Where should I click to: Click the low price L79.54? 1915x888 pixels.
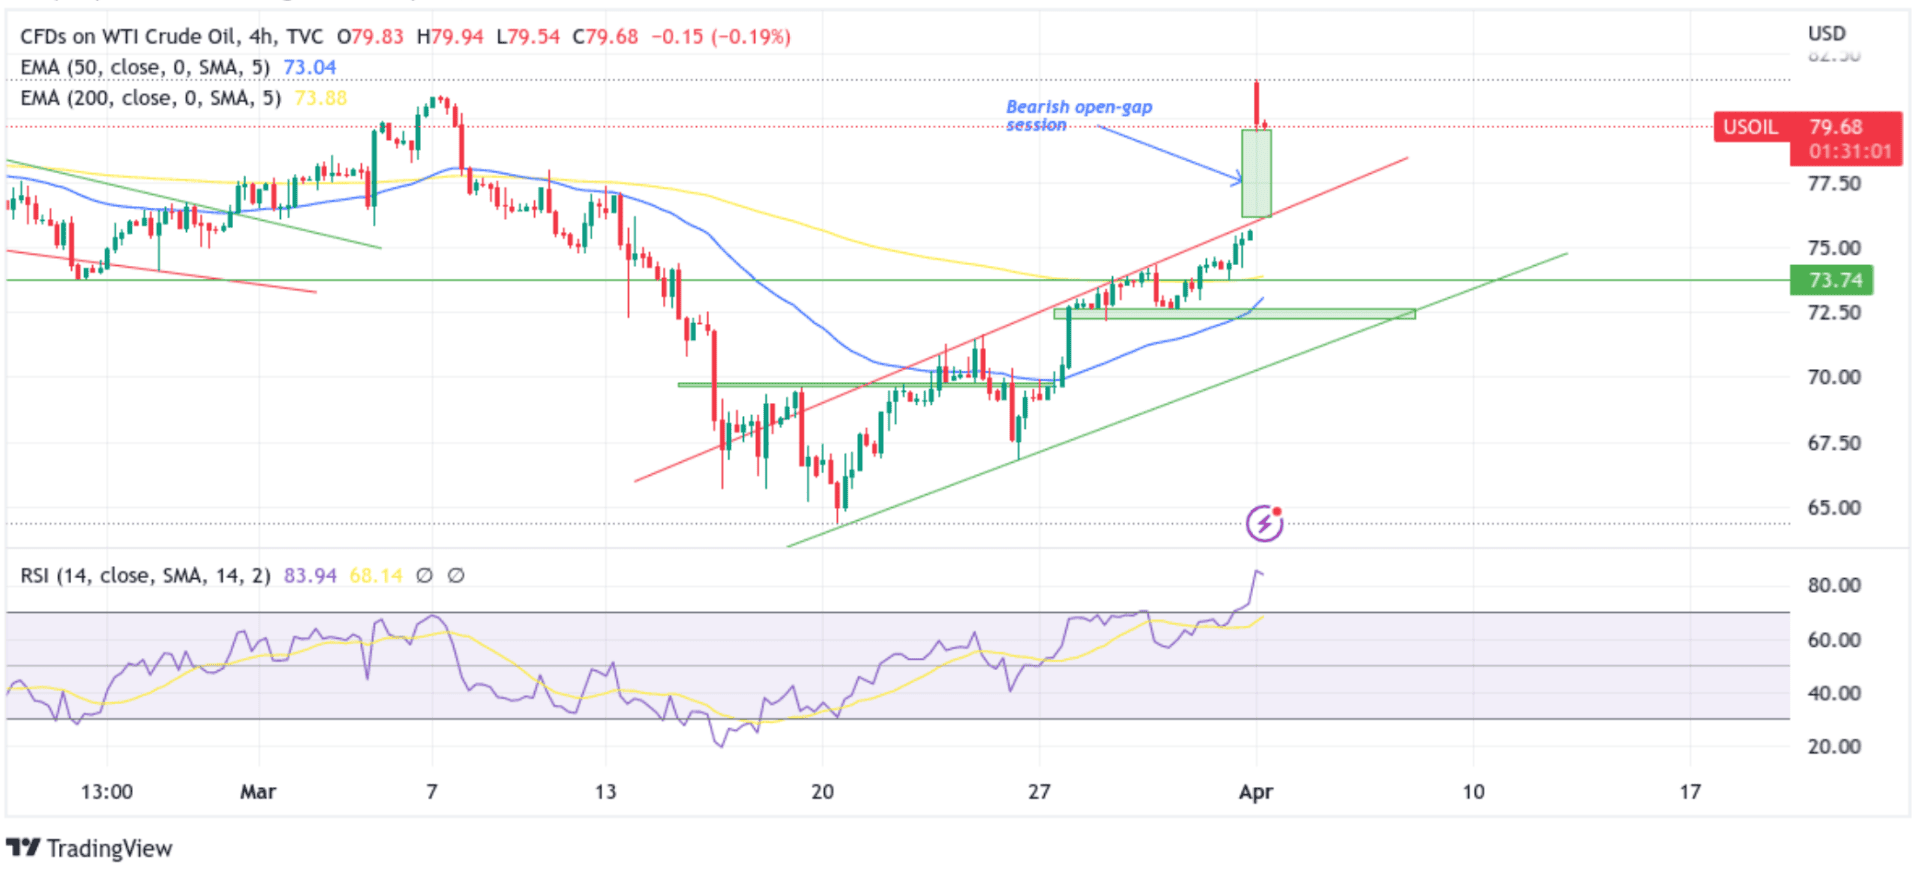click(x=528, y=37)
